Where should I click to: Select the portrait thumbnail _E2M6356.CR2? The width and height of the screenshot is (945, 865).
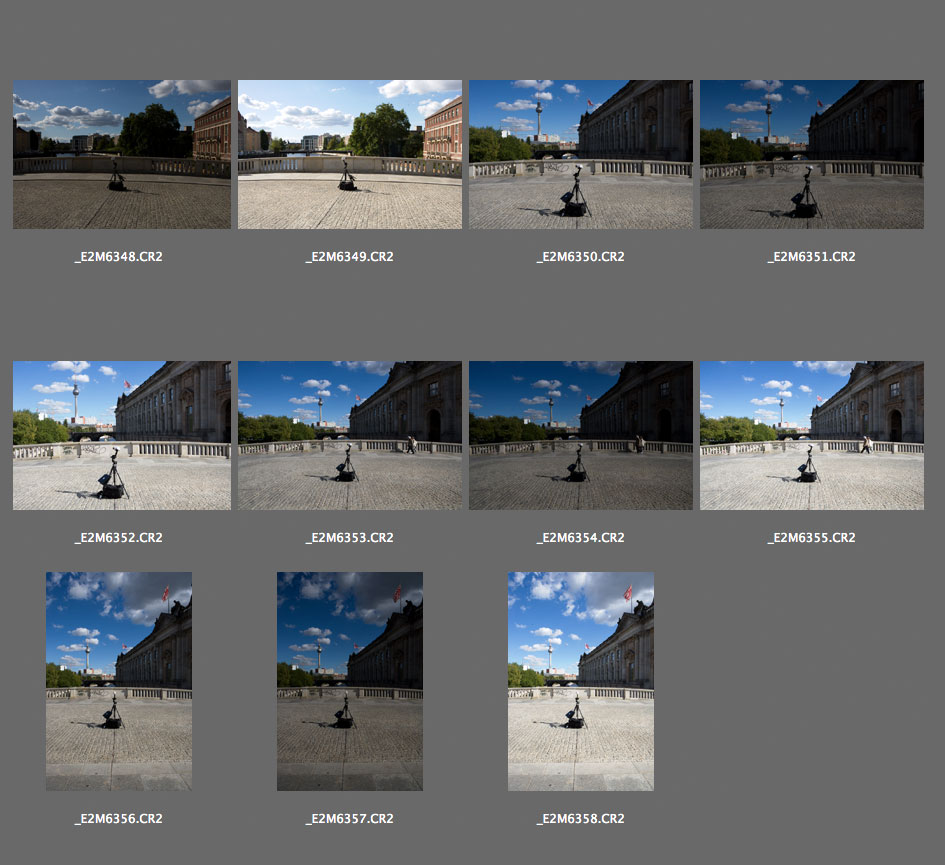pos(119,681)
